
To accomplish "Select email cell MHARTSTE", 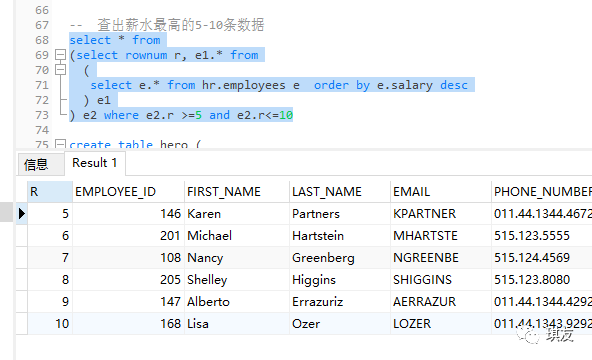I will click(441, 236).
